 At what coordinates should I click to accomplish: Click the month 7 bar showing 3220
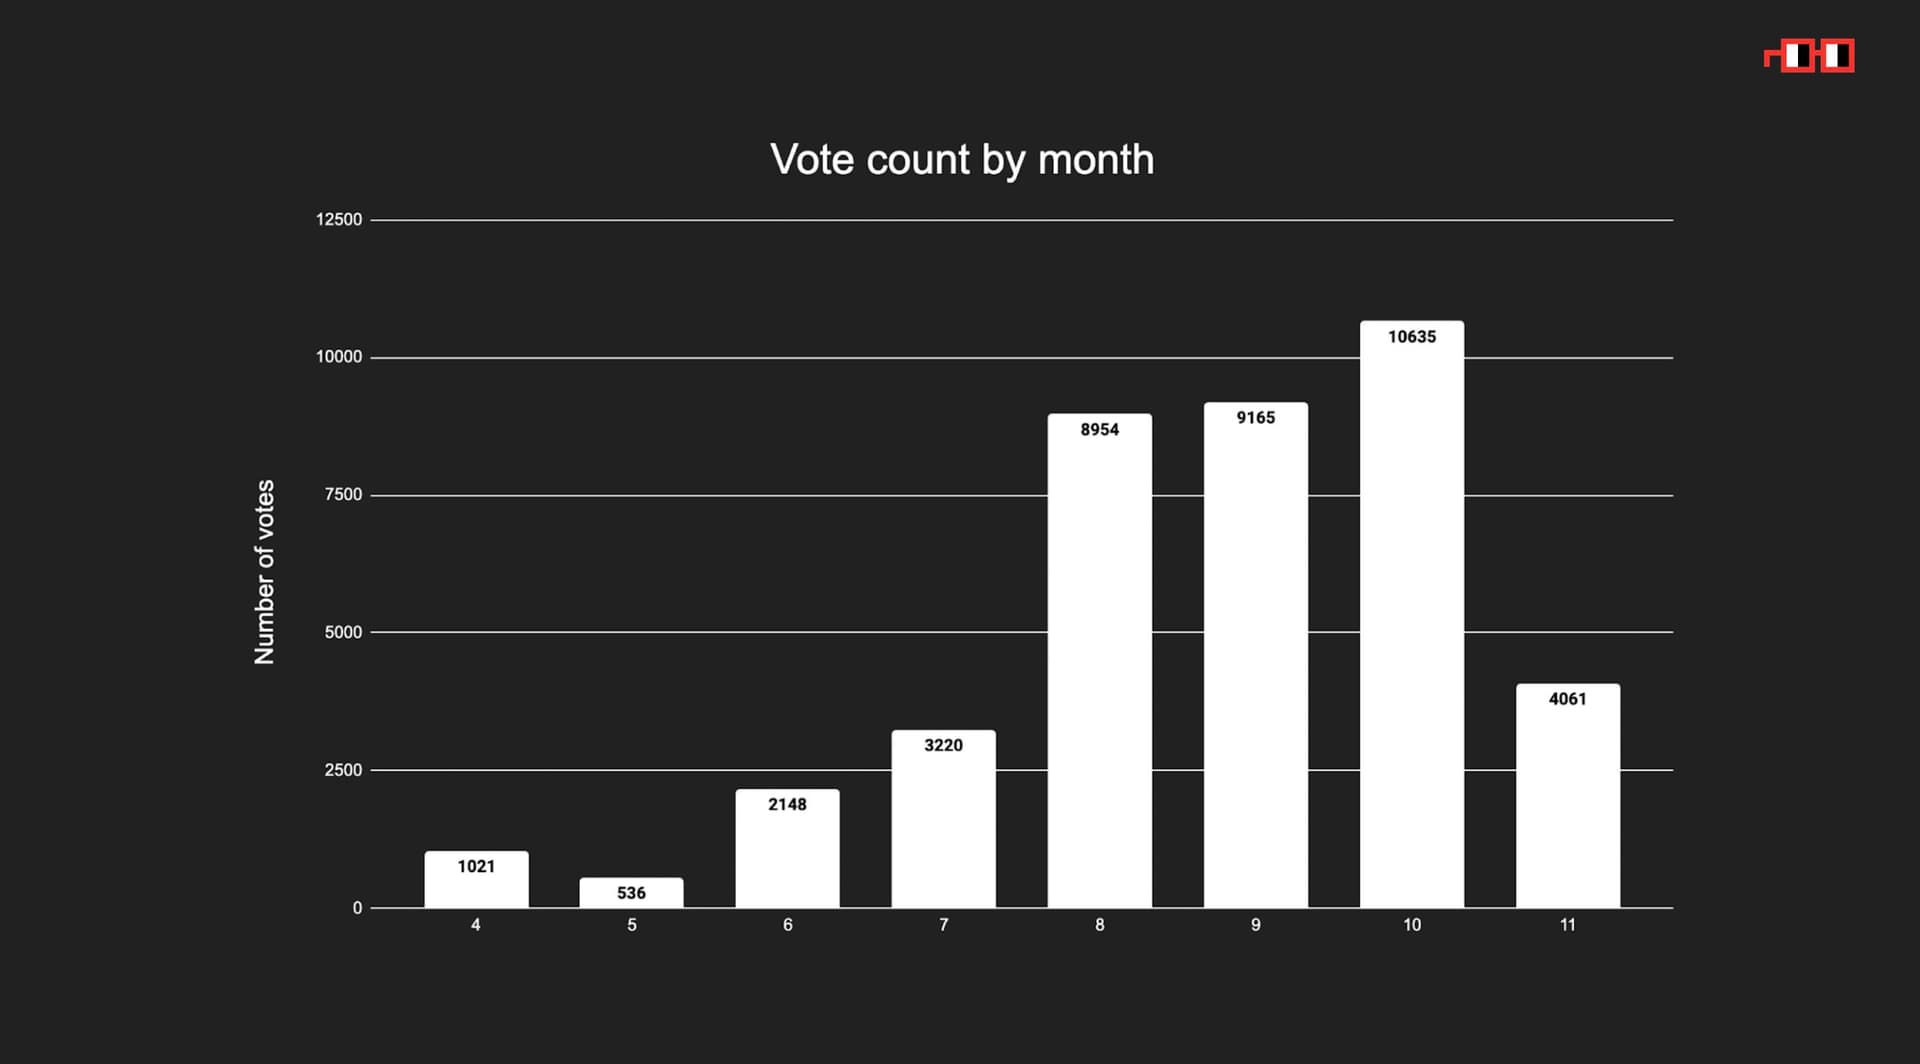pyautogui.click(x=943, y=820)
